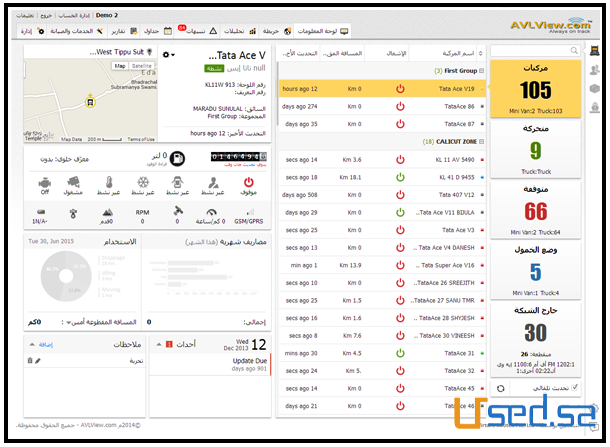Click the top user icon in right sidebar
Screen dimensions: 610x447
point(594,69)
